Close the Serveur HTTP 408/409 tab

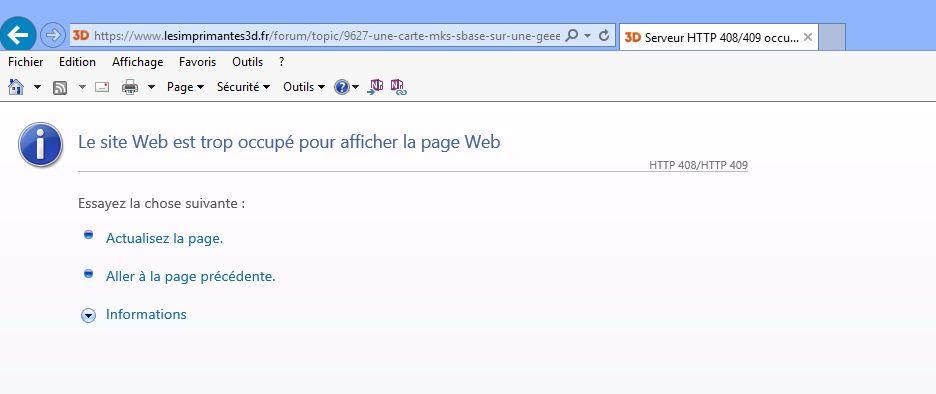pos(808,37)
